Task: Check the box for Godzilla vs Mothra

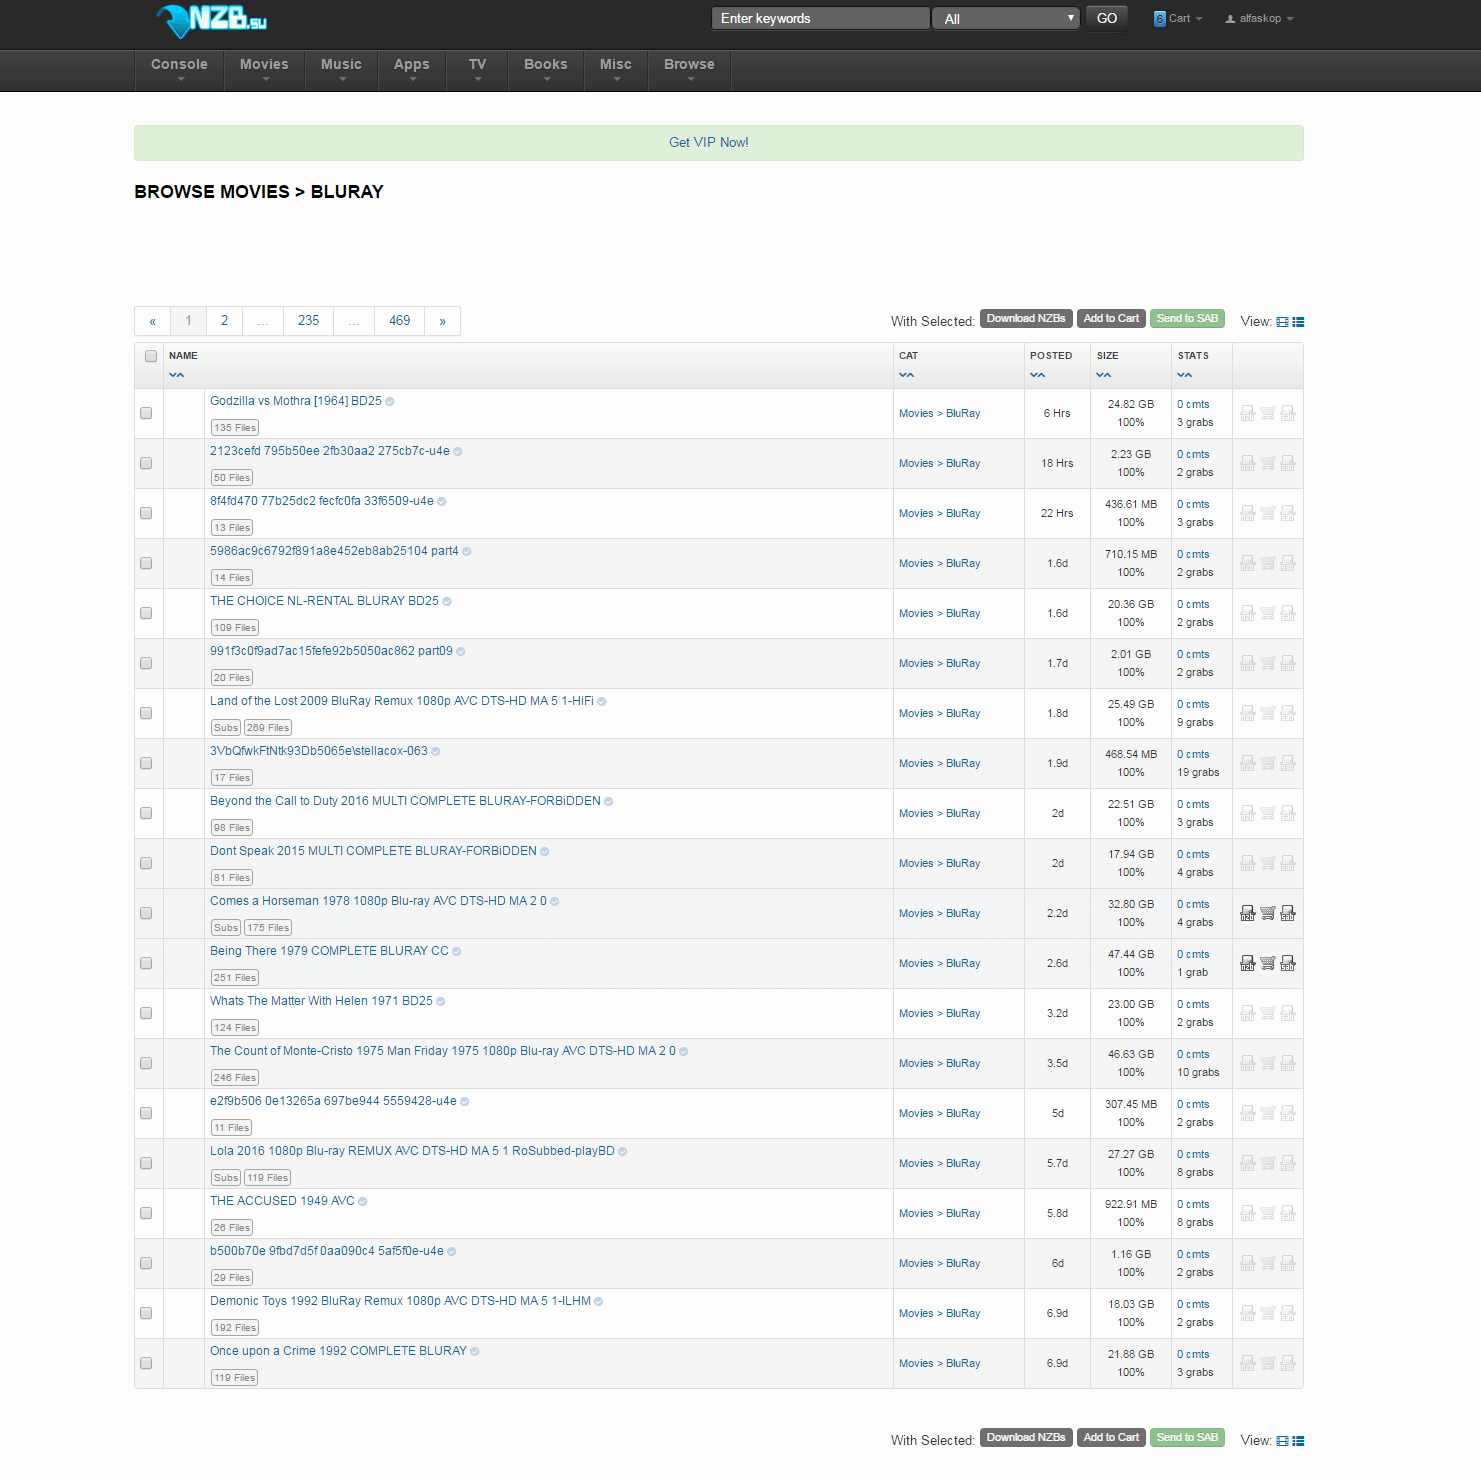Action: (146, 413)
